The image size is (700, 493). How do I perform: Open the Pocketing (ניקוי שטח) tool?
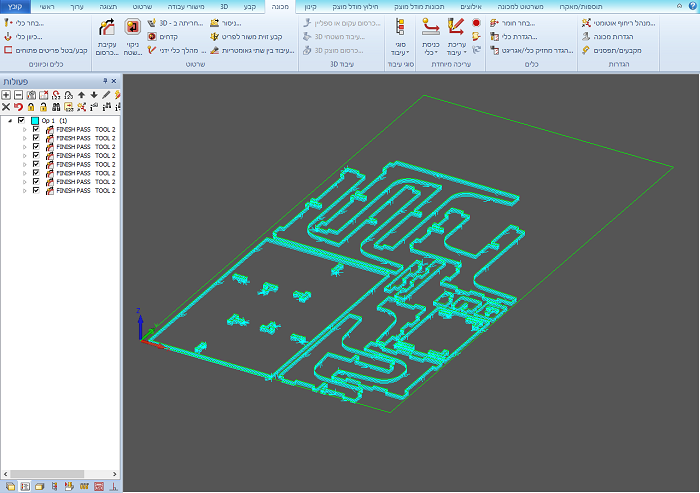tap(133, 28)
